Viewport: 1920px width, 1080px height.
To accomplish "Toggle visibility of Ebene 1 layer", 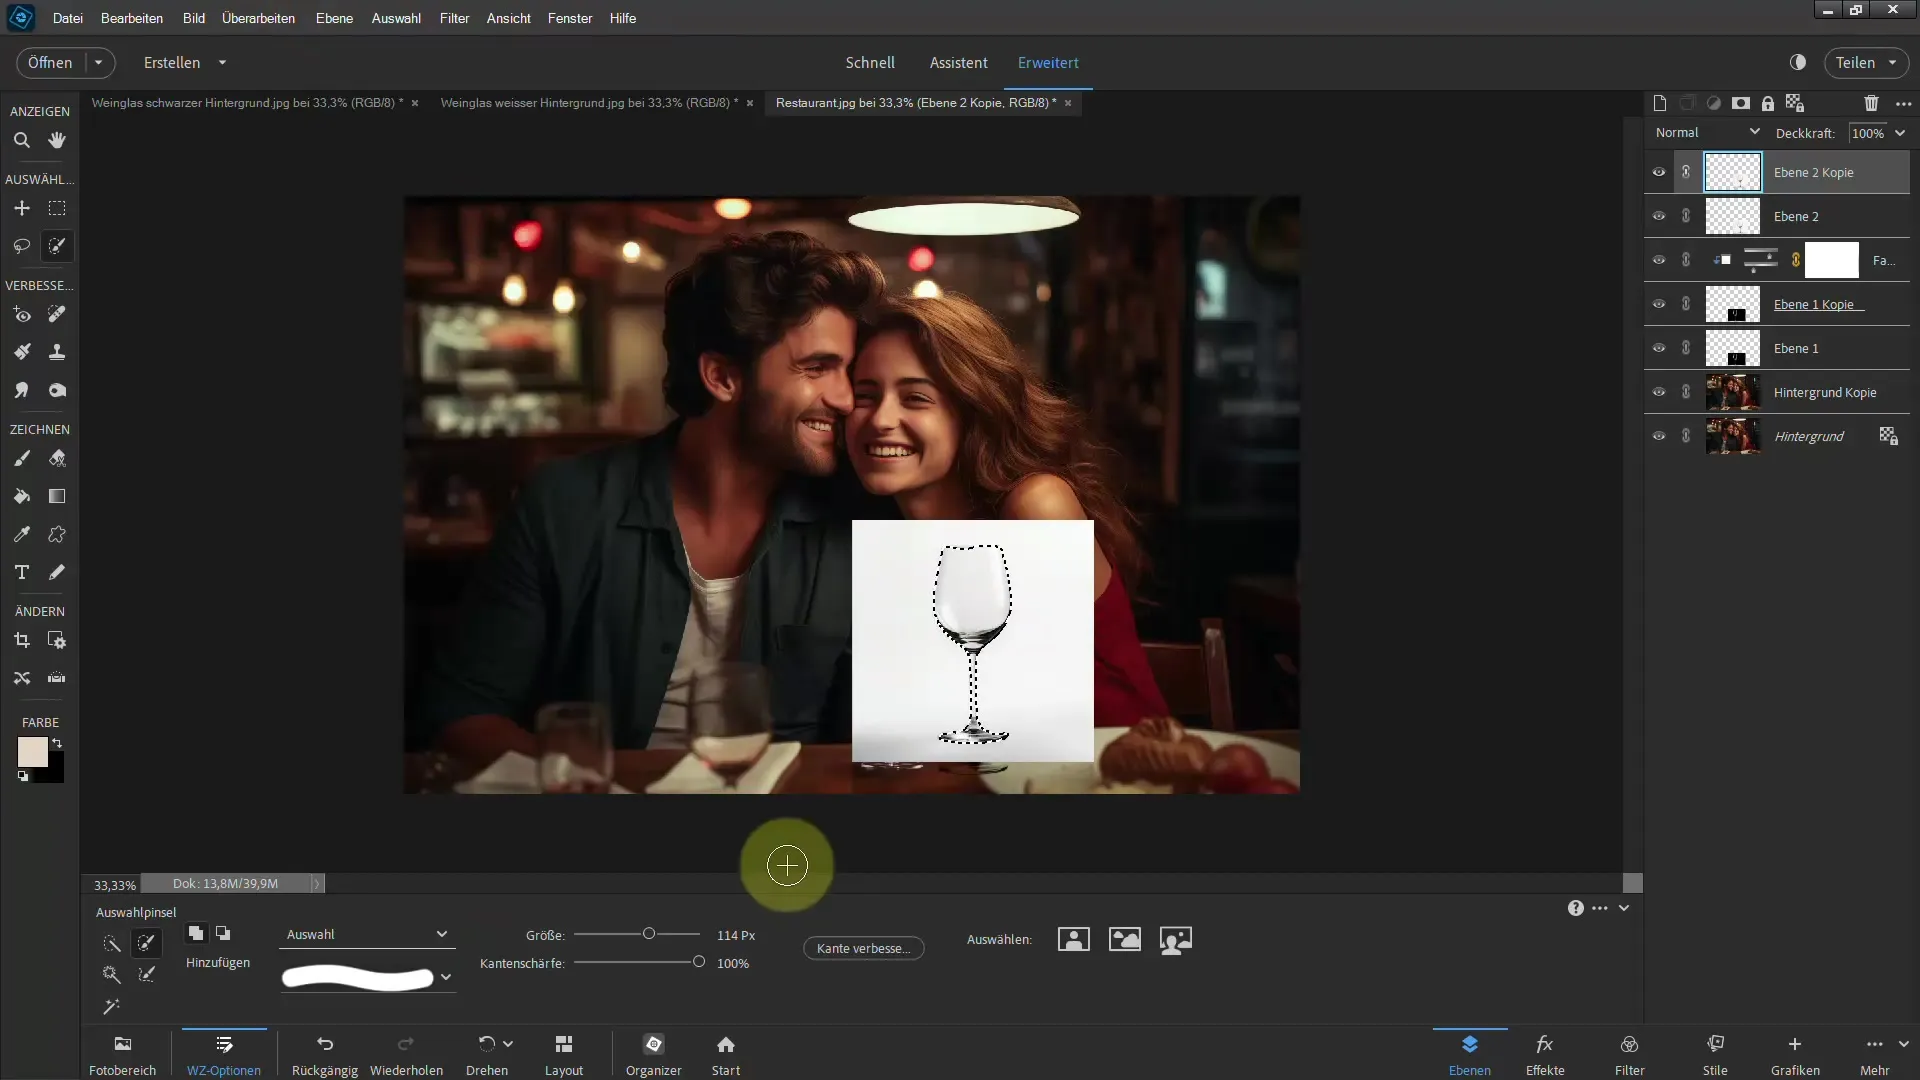I will coord(1659,348).
